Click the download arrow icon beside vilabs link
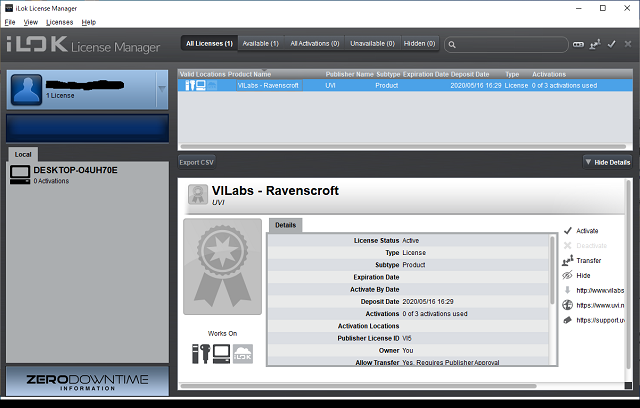The image size is (640, 408). coord(567,290)
